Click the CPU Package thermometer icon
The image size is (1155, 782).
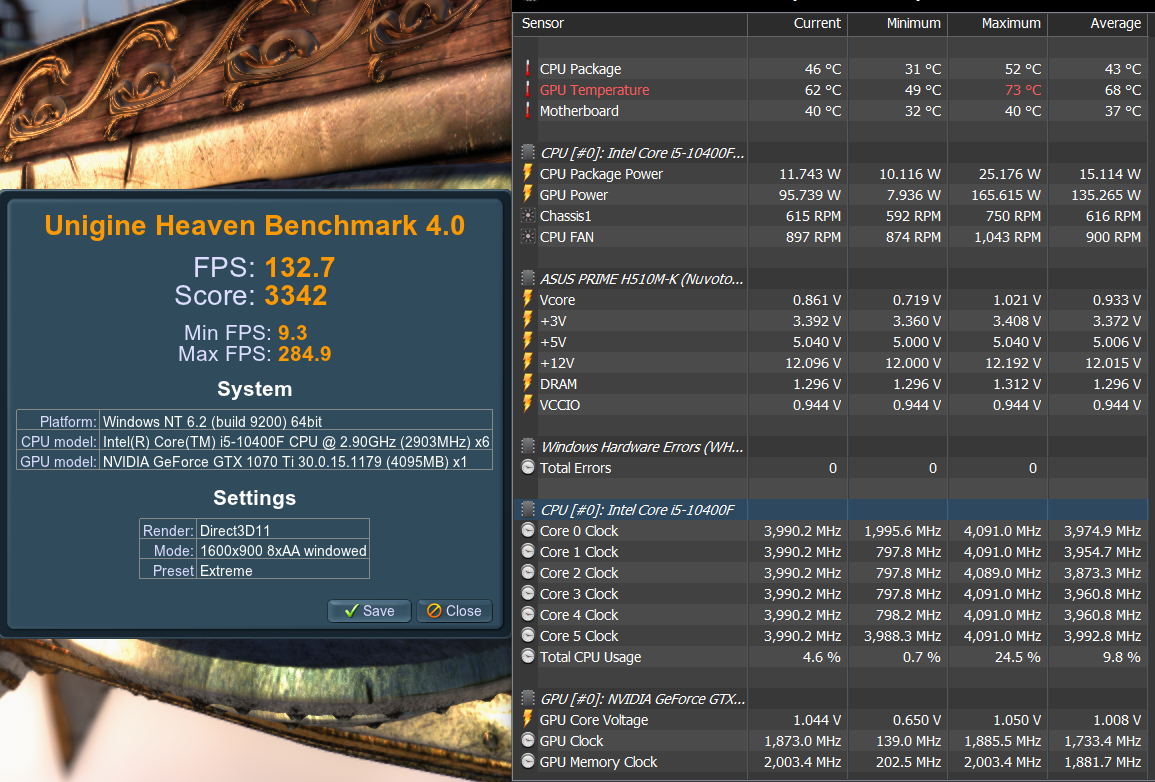[x=527, y=68]
